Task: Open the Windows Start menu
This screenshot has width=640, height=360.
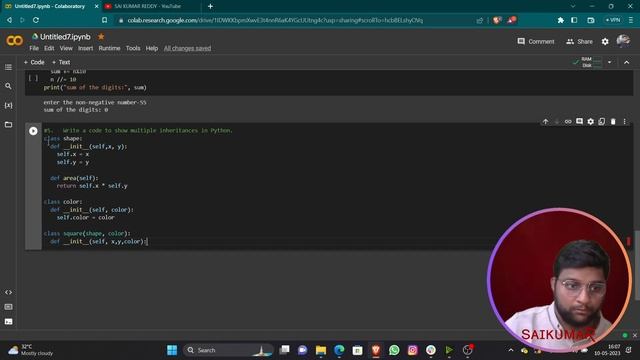Action: click(x=172, y=350)
